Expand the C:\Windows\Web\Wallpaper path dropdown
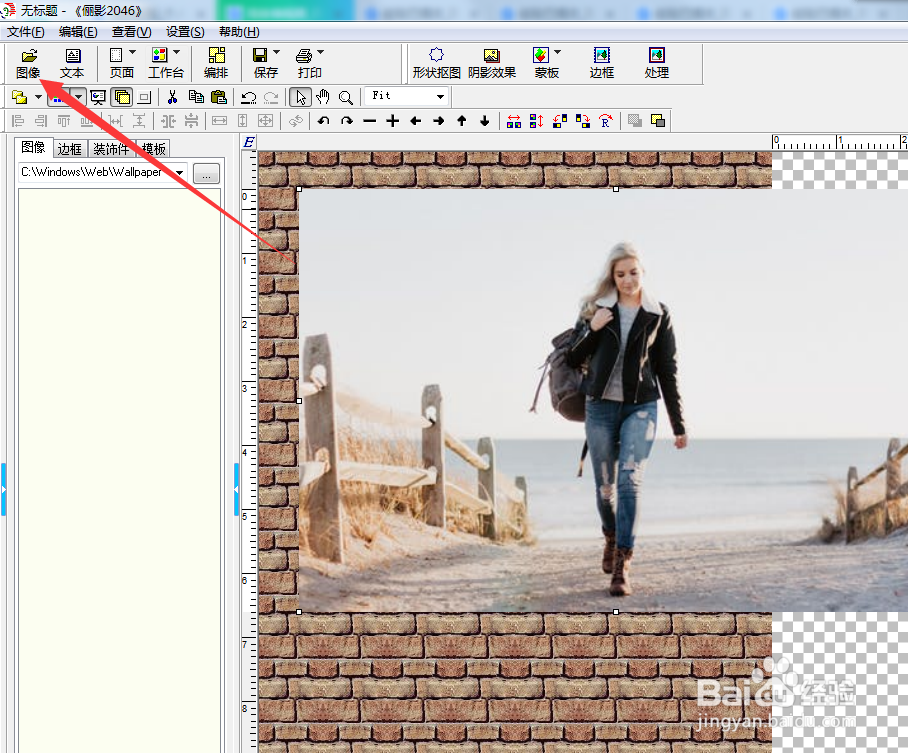The width and height of the screenshot is (908, 753). [180, 173]
